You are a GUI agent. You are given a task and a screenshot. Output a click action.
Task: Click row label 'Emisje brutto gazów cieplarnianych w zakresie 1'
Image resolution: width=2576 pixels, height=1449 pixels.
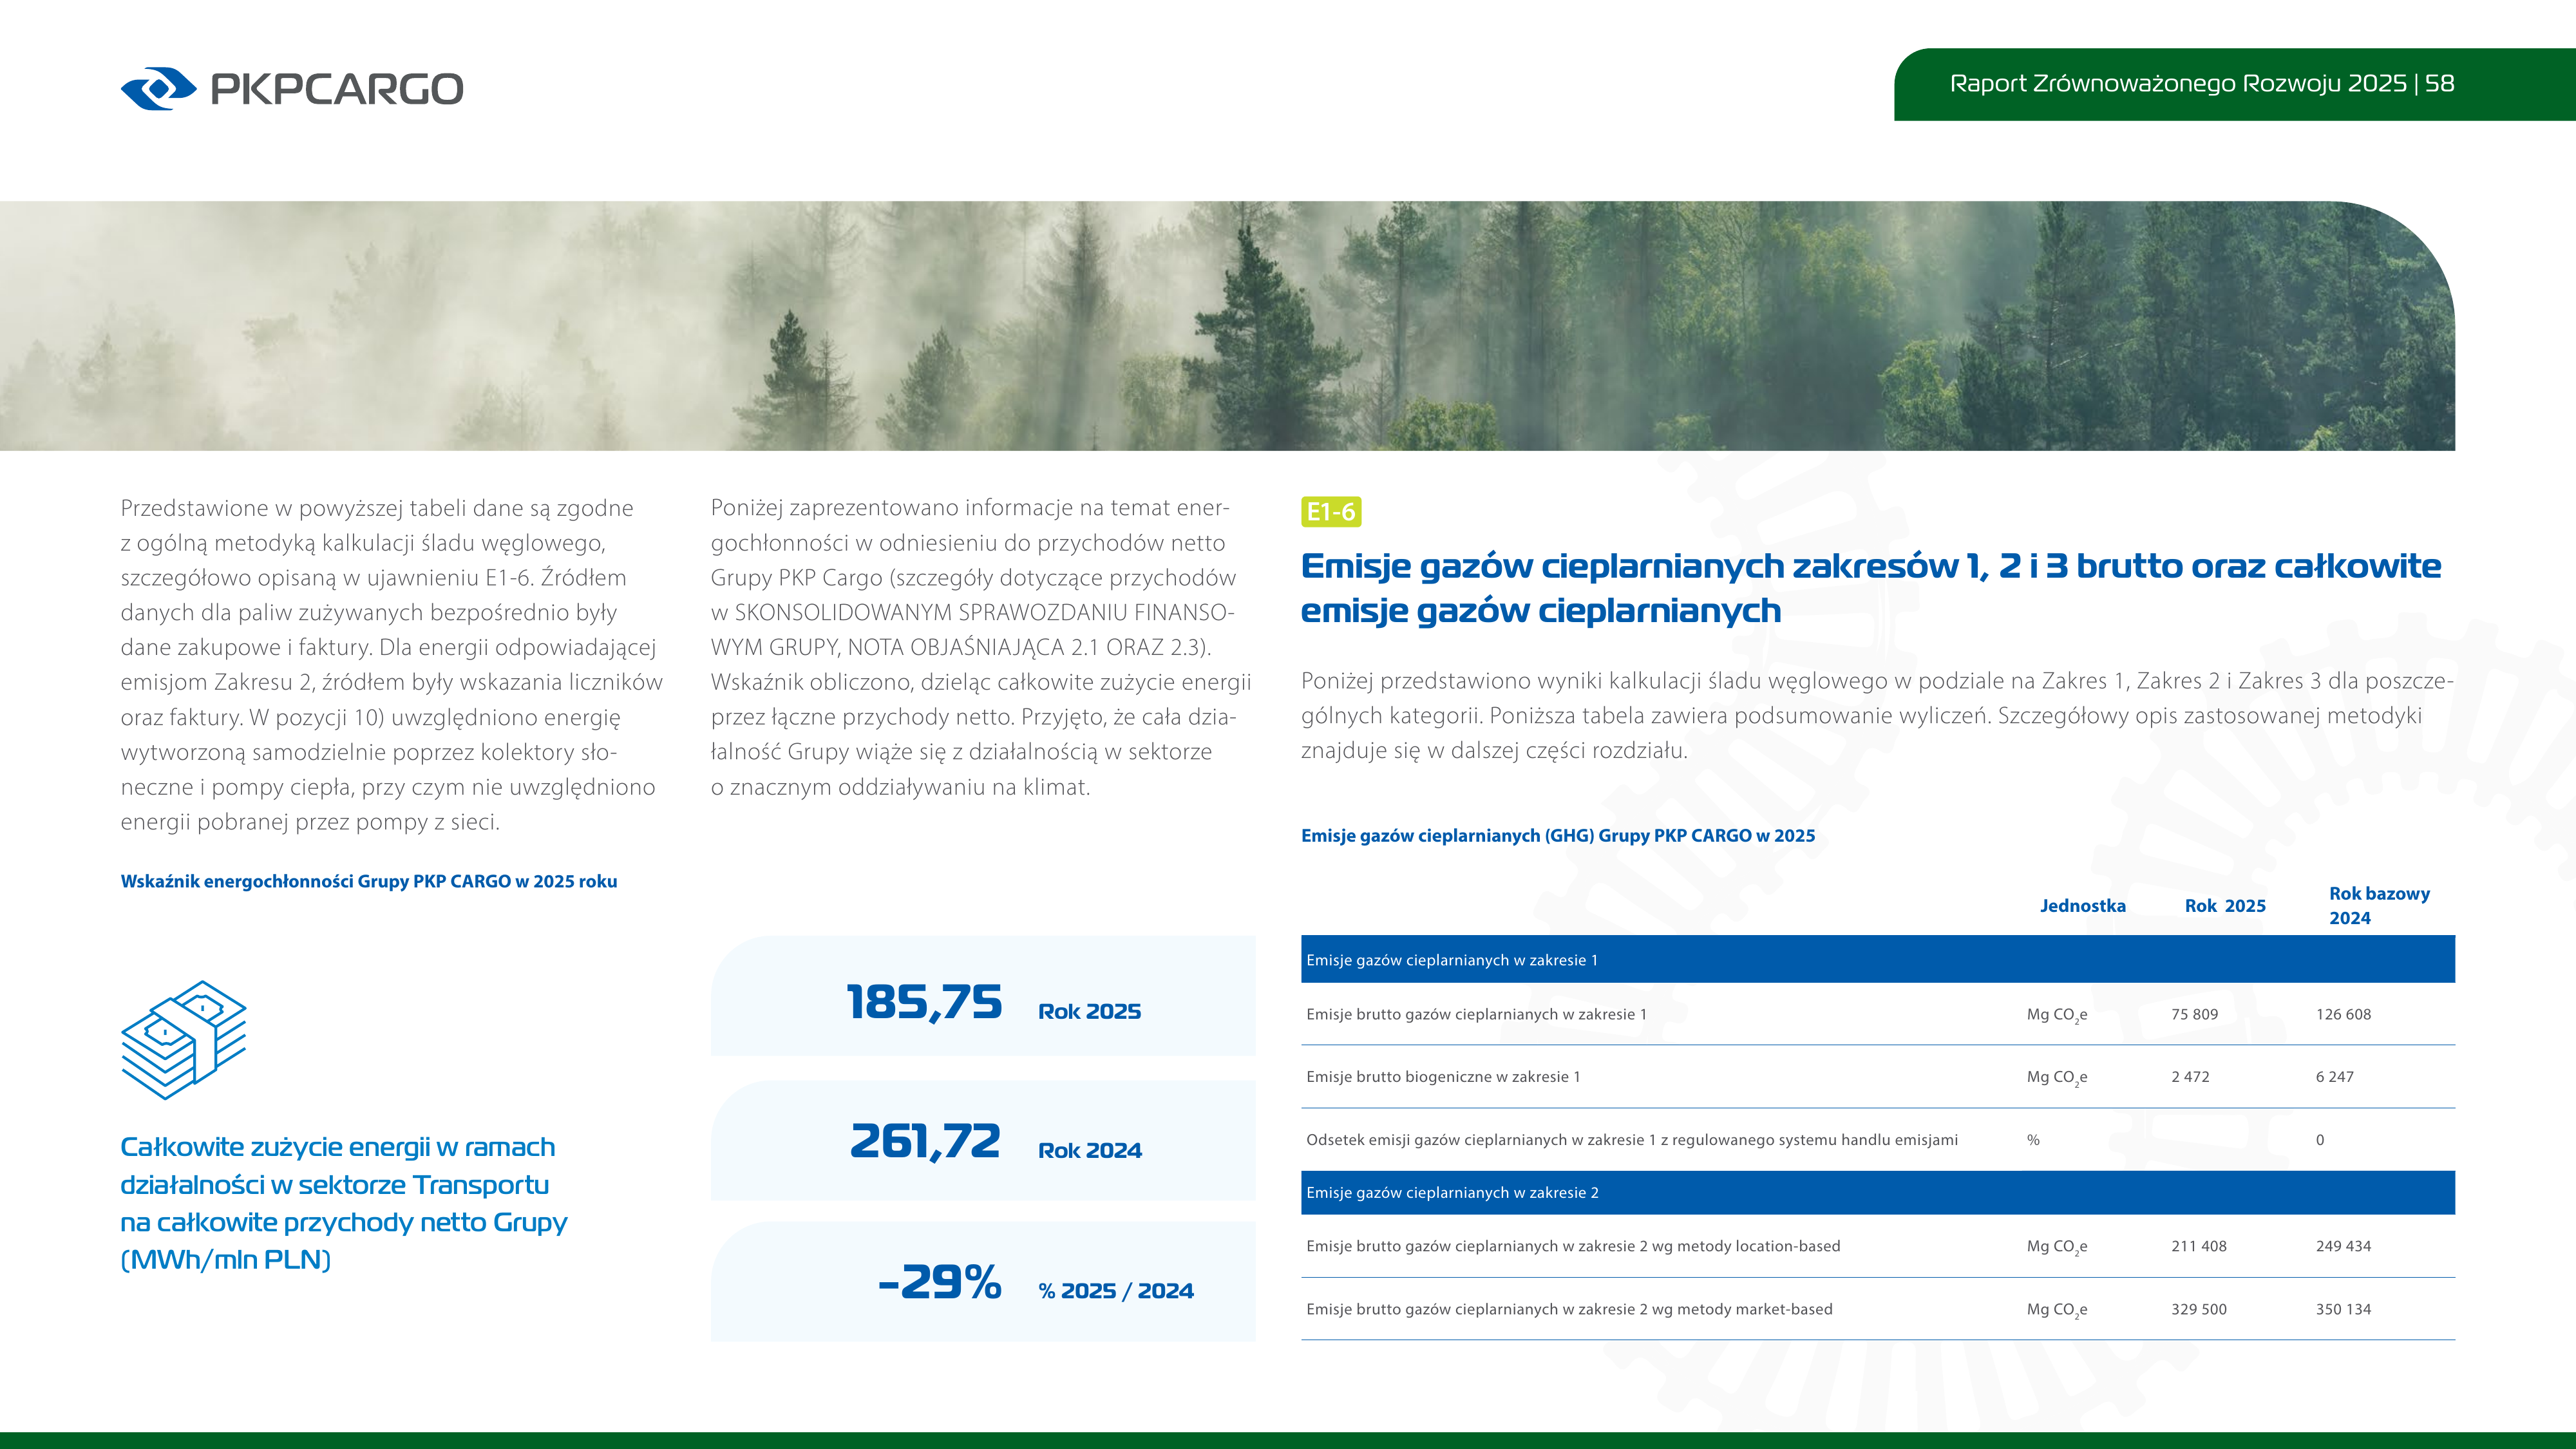pyautogui.click(x=1476, y=1014)
